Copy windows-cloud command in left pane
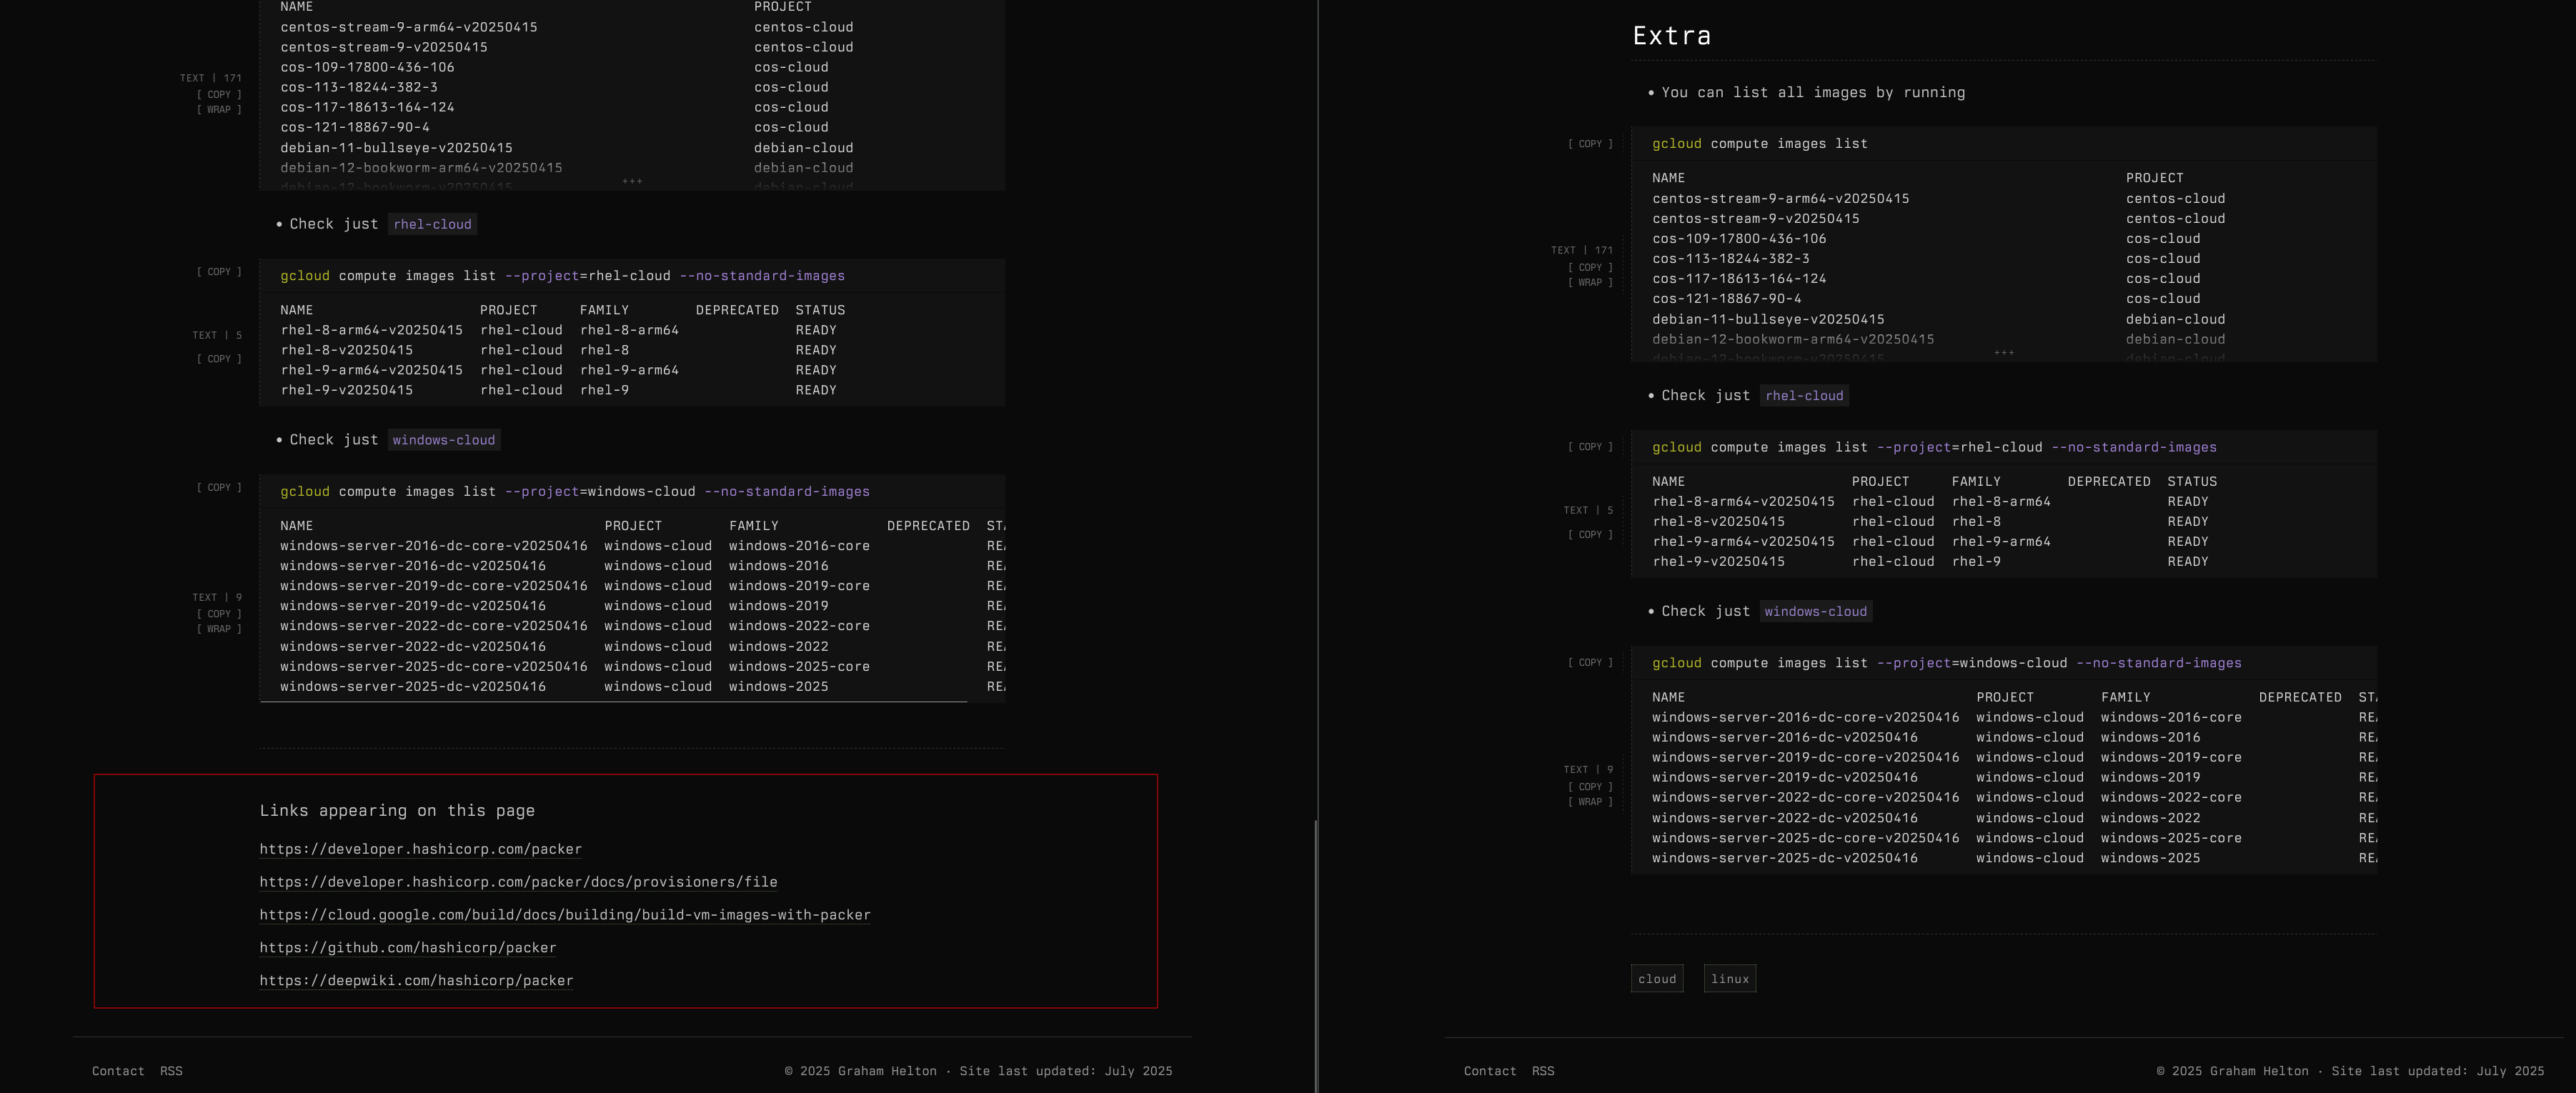This screenshot has height=1093, width=2576. pos(219,488)
